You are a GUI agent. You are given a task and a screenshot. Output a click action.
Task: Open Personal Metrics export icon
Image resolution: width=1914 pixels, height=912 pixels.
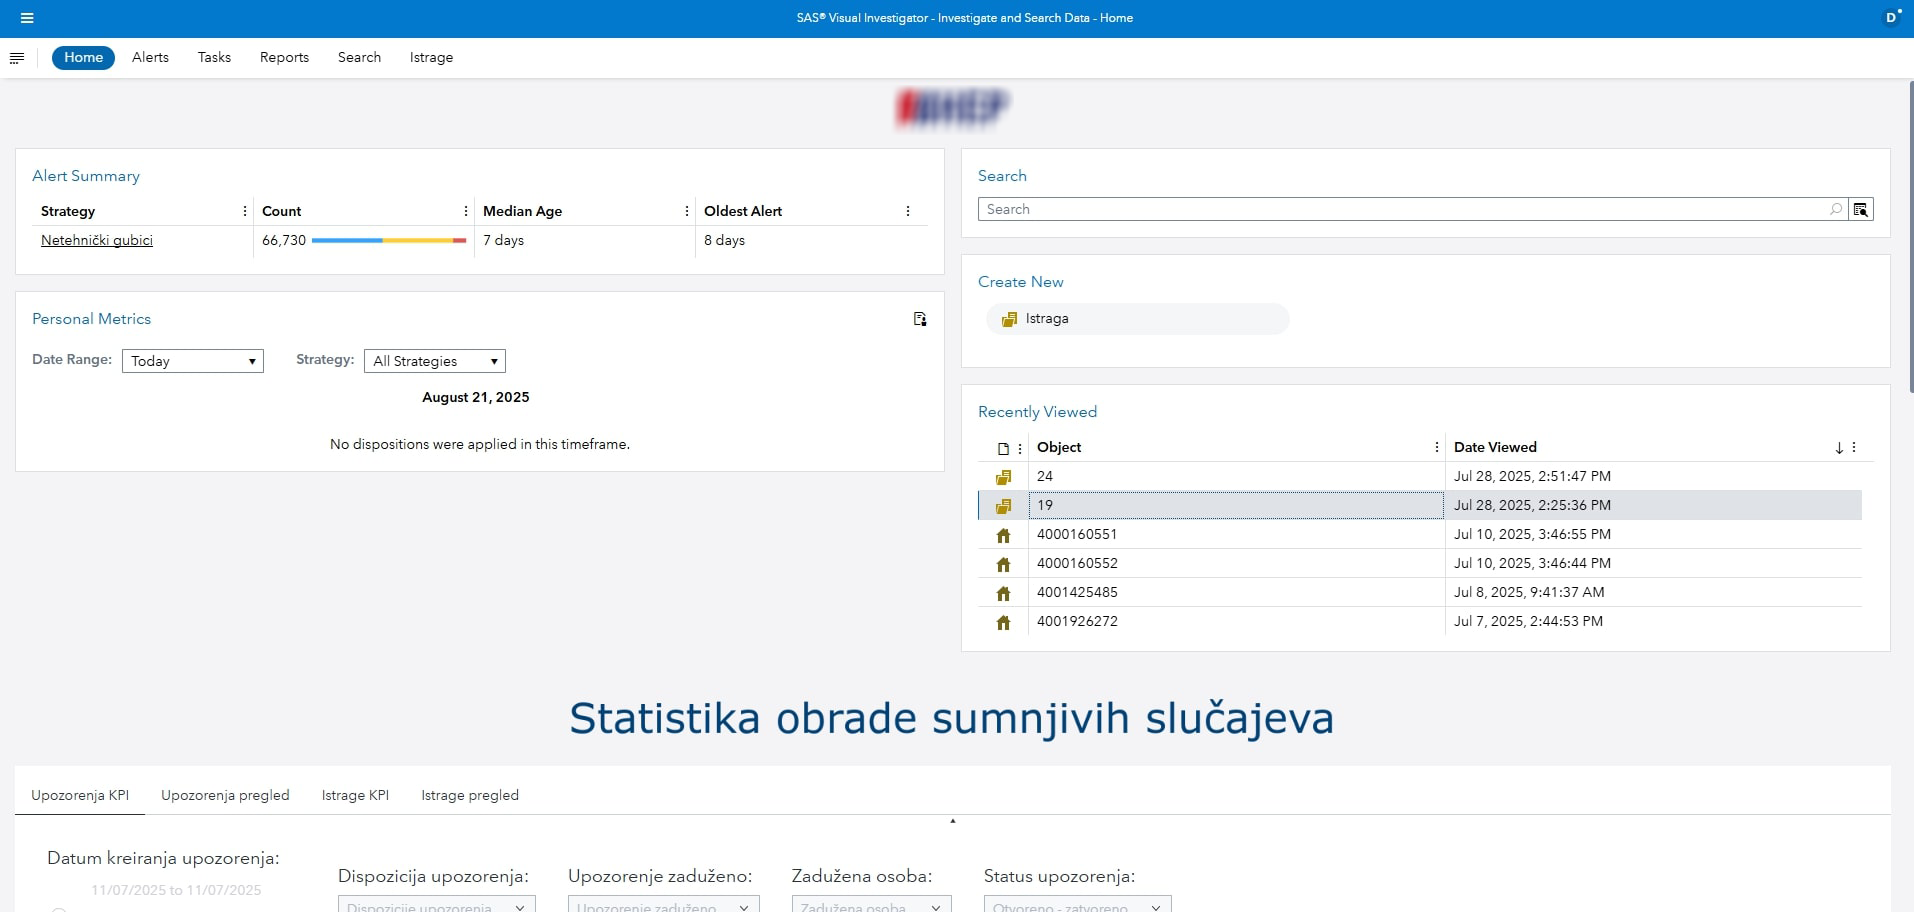tap(919, 319)
